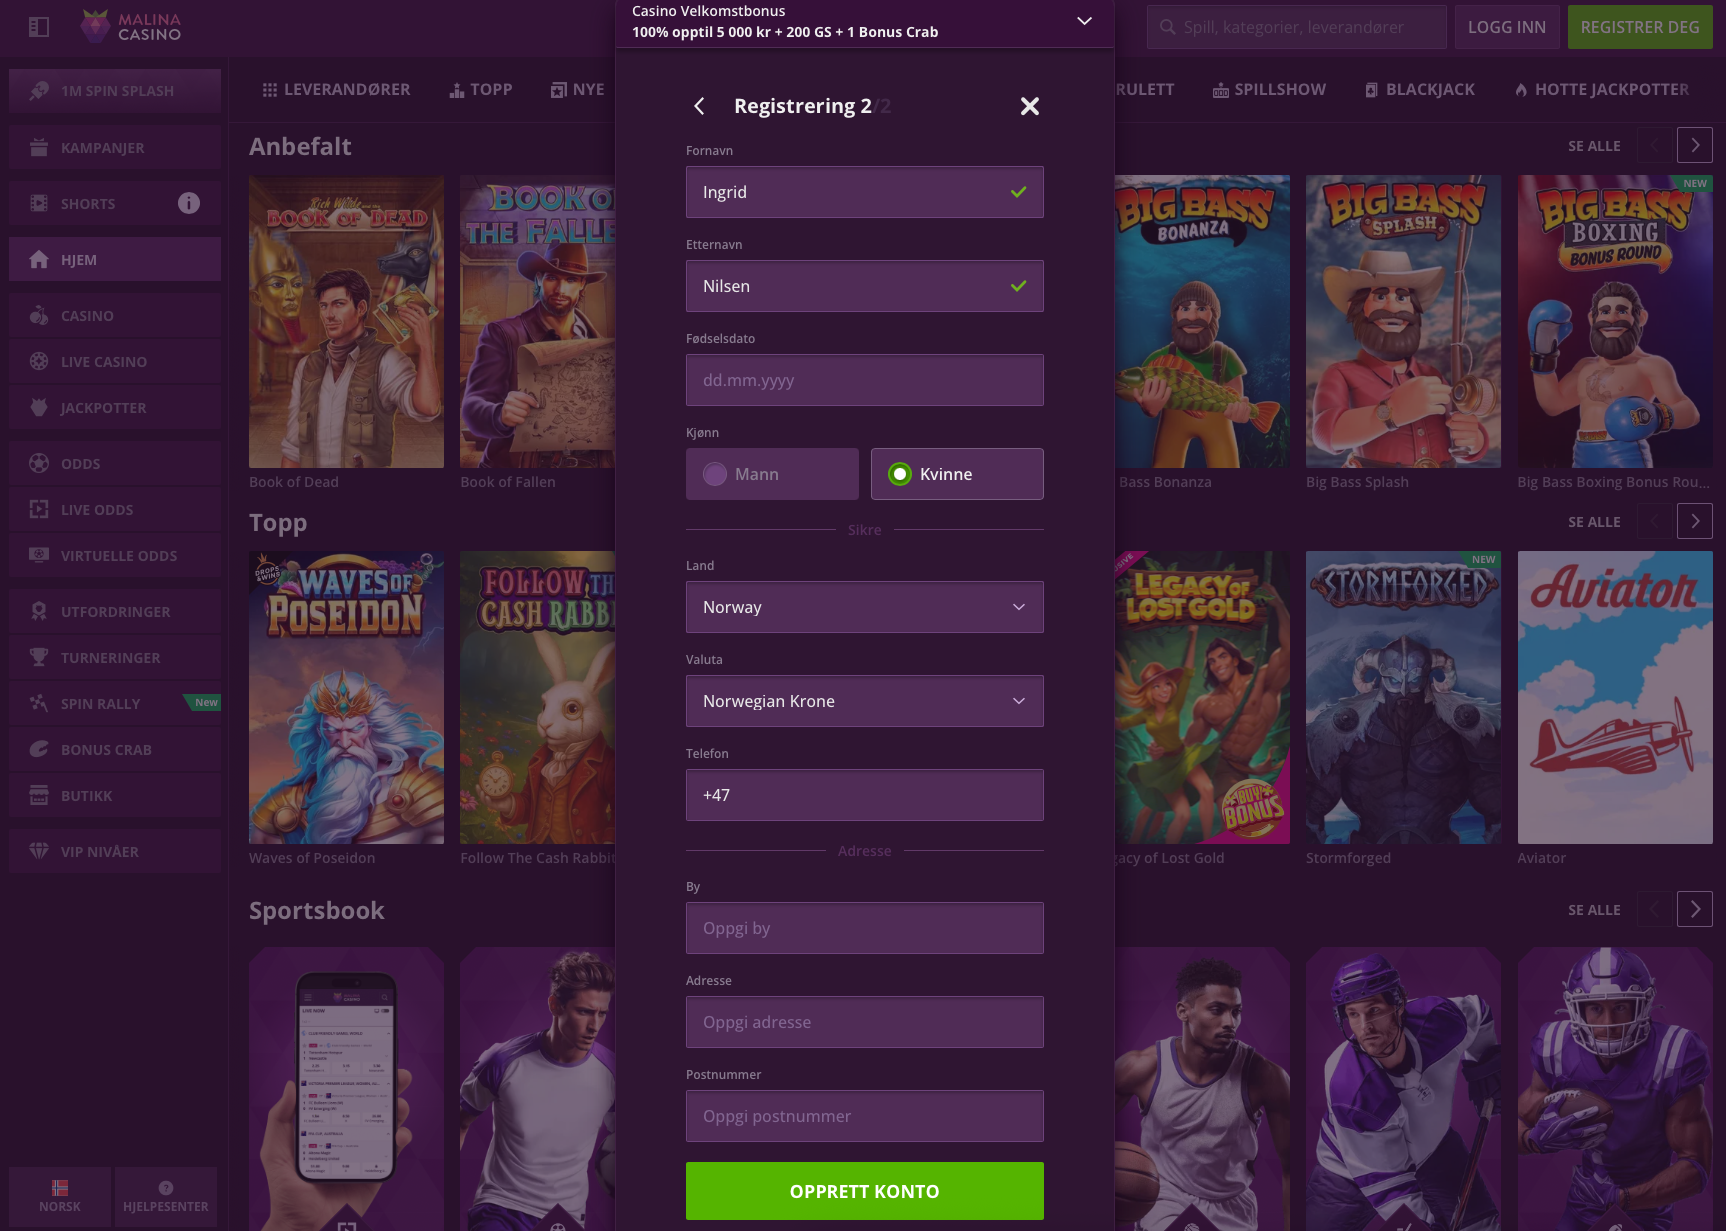Select the Kvinne gender radio button
Image resolution: width=1726 pixels, height=1231 pixels.
coord(900,474)
